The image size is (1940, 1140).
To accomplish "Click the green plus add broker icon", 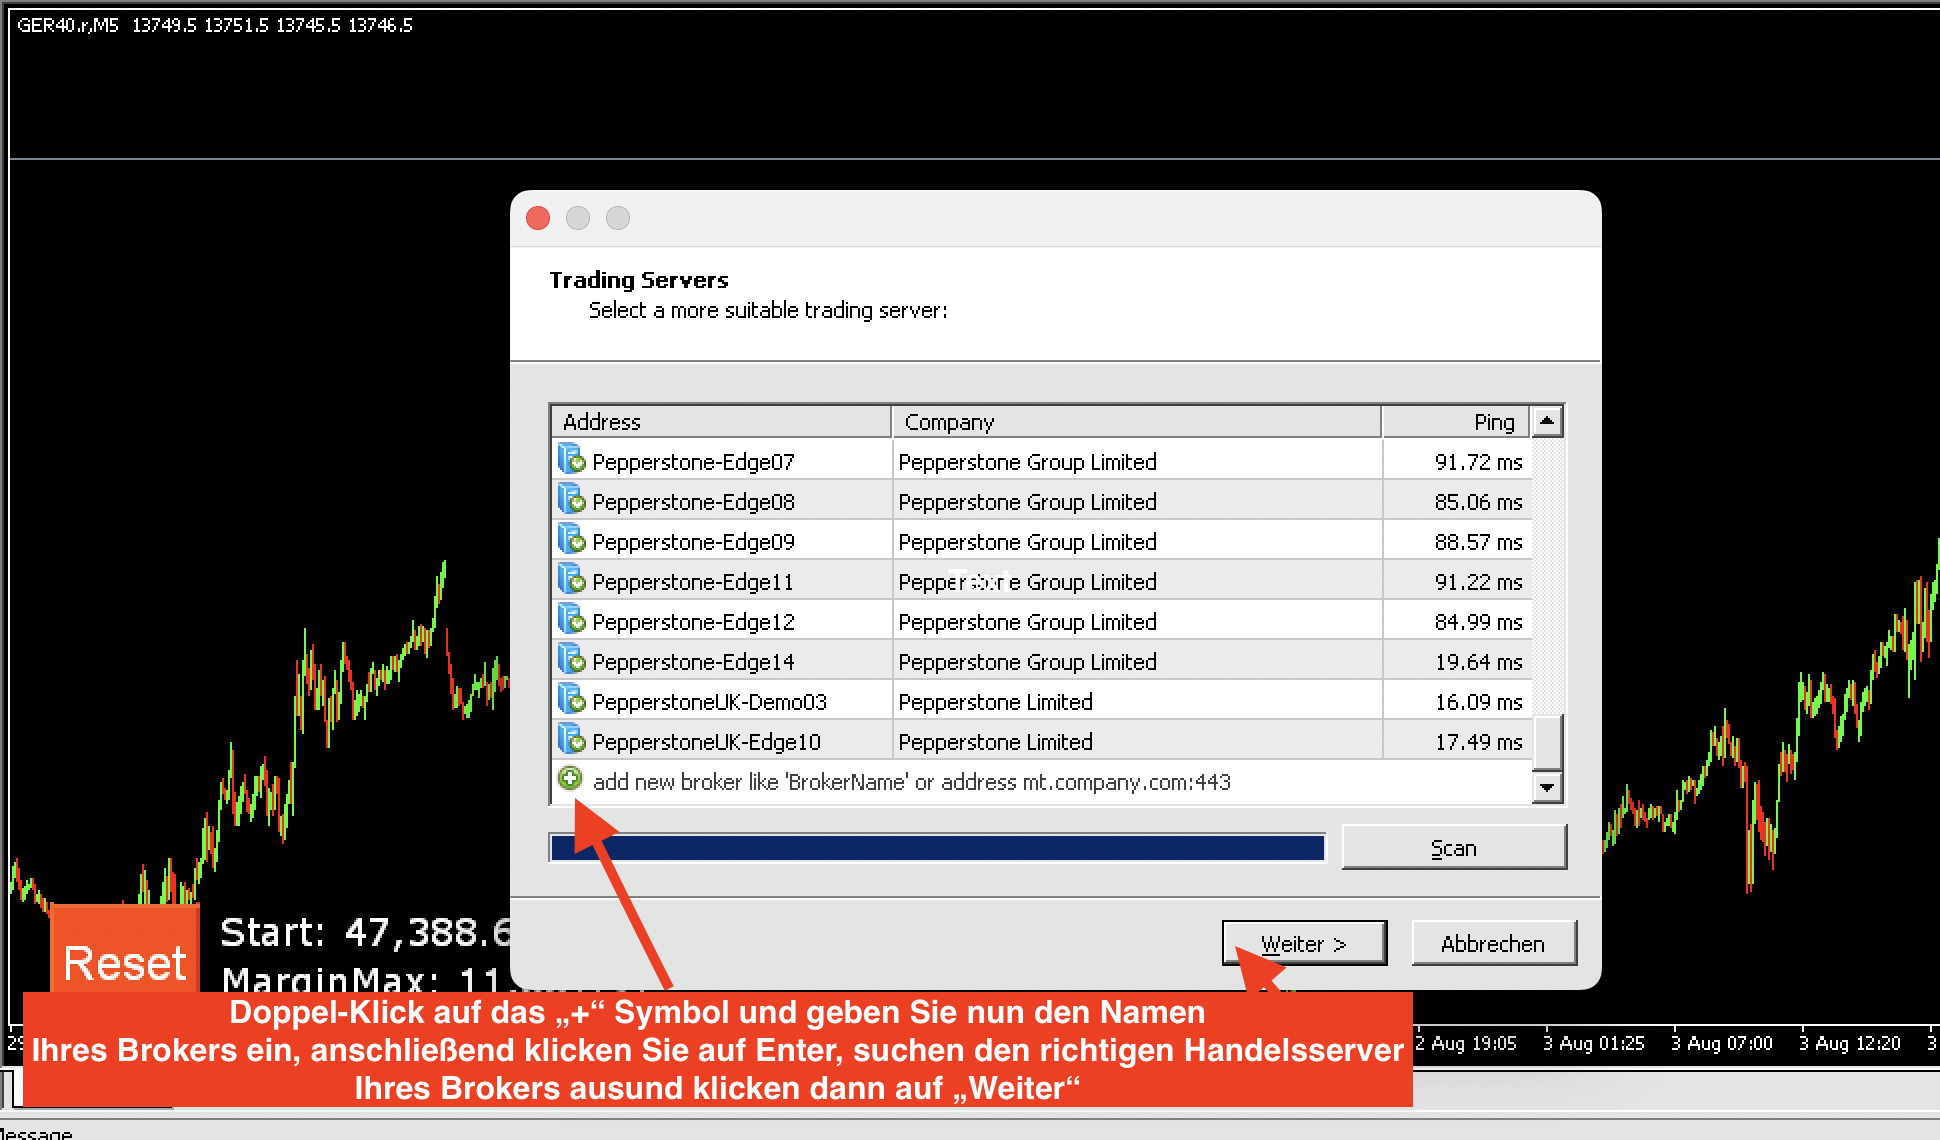I will (570, 778).
